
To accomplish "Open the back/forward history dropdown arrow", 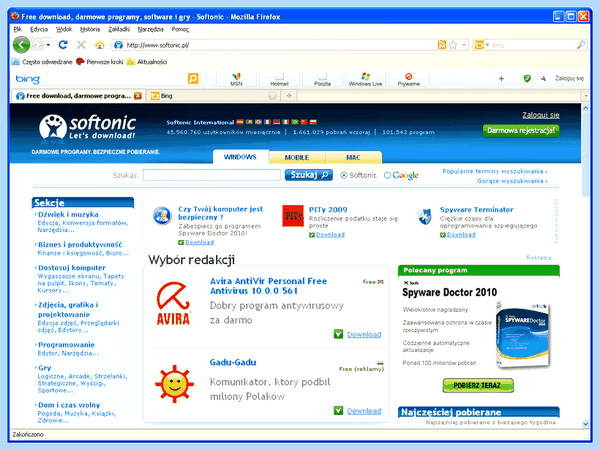I will [48, 45].
